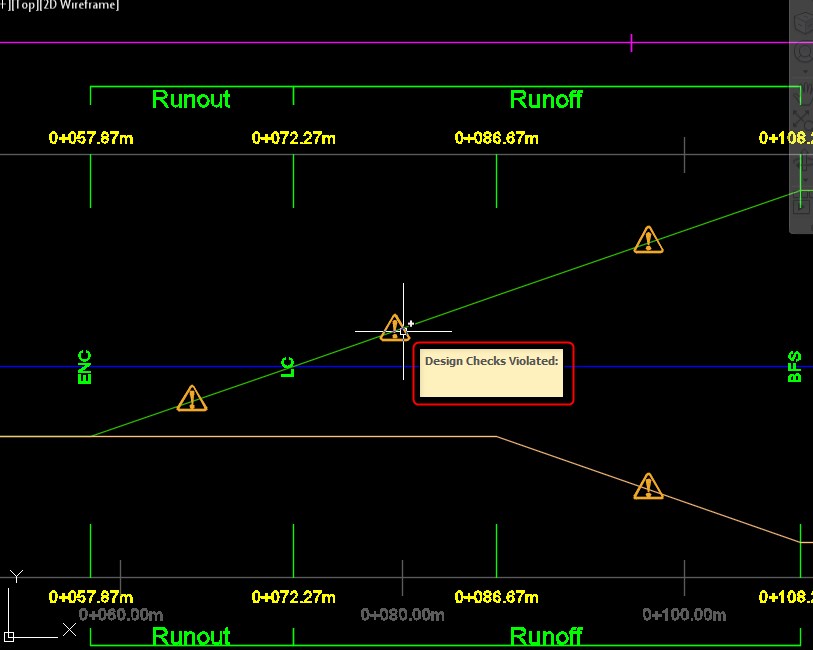The height and width of the screenshot is (650, 813).
Task: Click the magenta marker on the top horizontal line
Action: click(x=631, y=42)
